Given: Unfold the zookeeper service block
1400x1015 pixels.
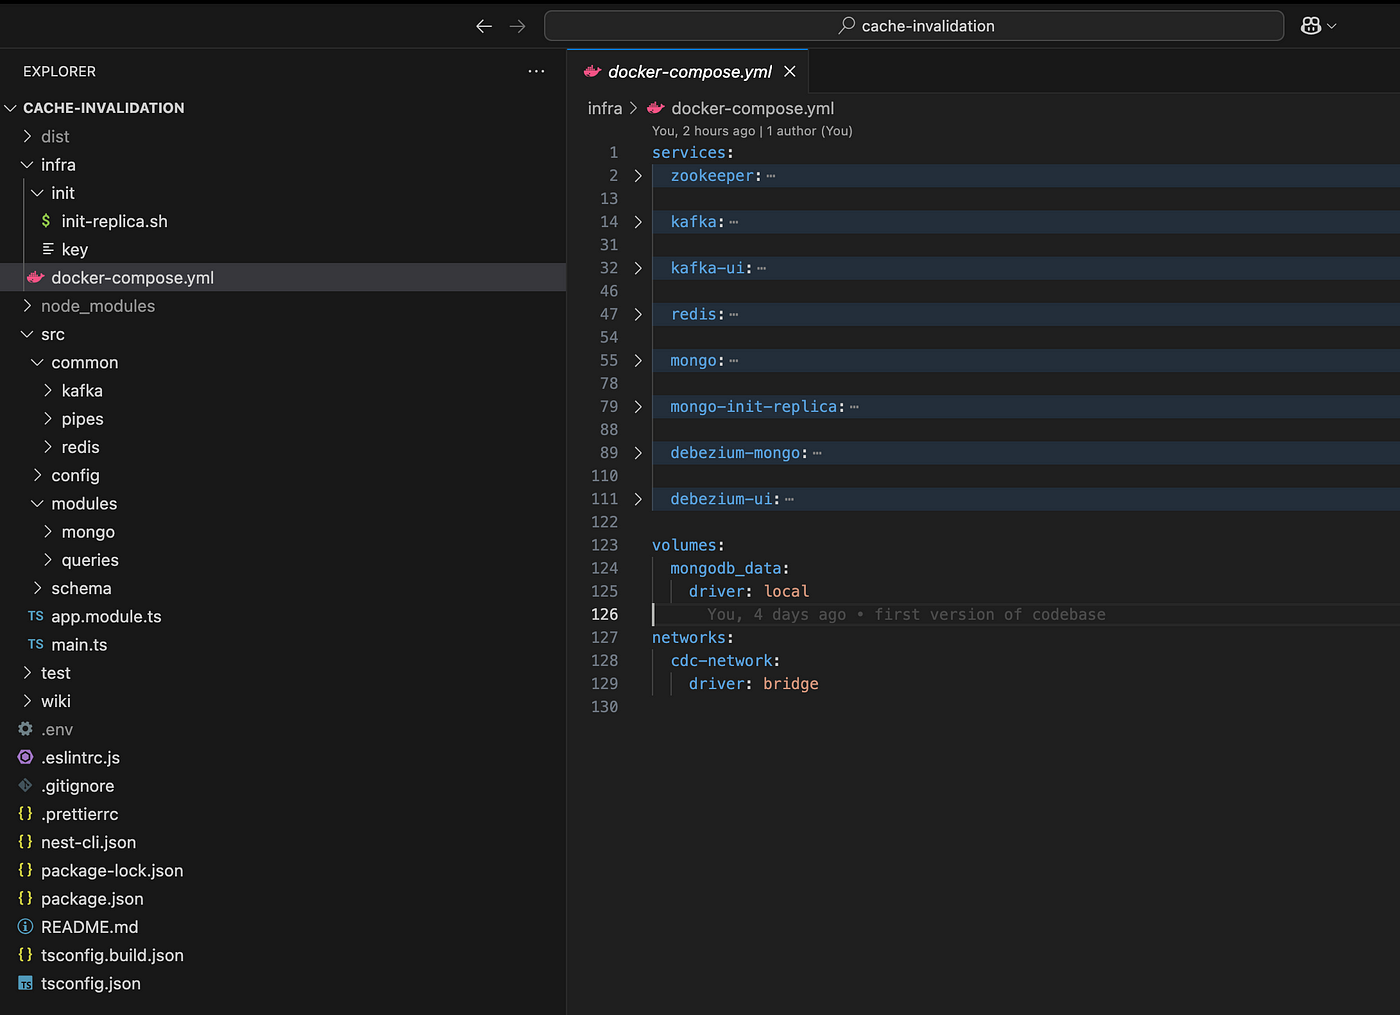Looking at the screenshot, I should (638, 176).
